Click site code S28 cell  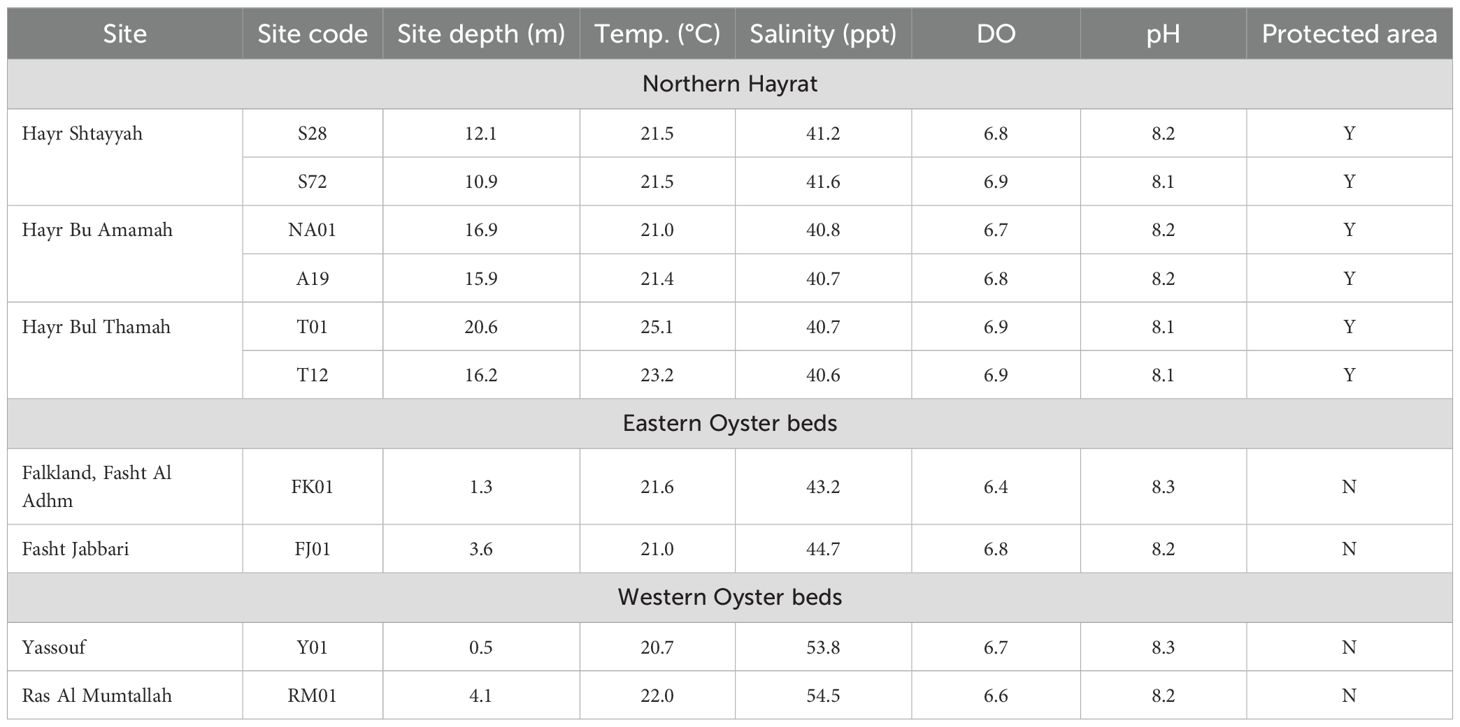tap(312, 134)
